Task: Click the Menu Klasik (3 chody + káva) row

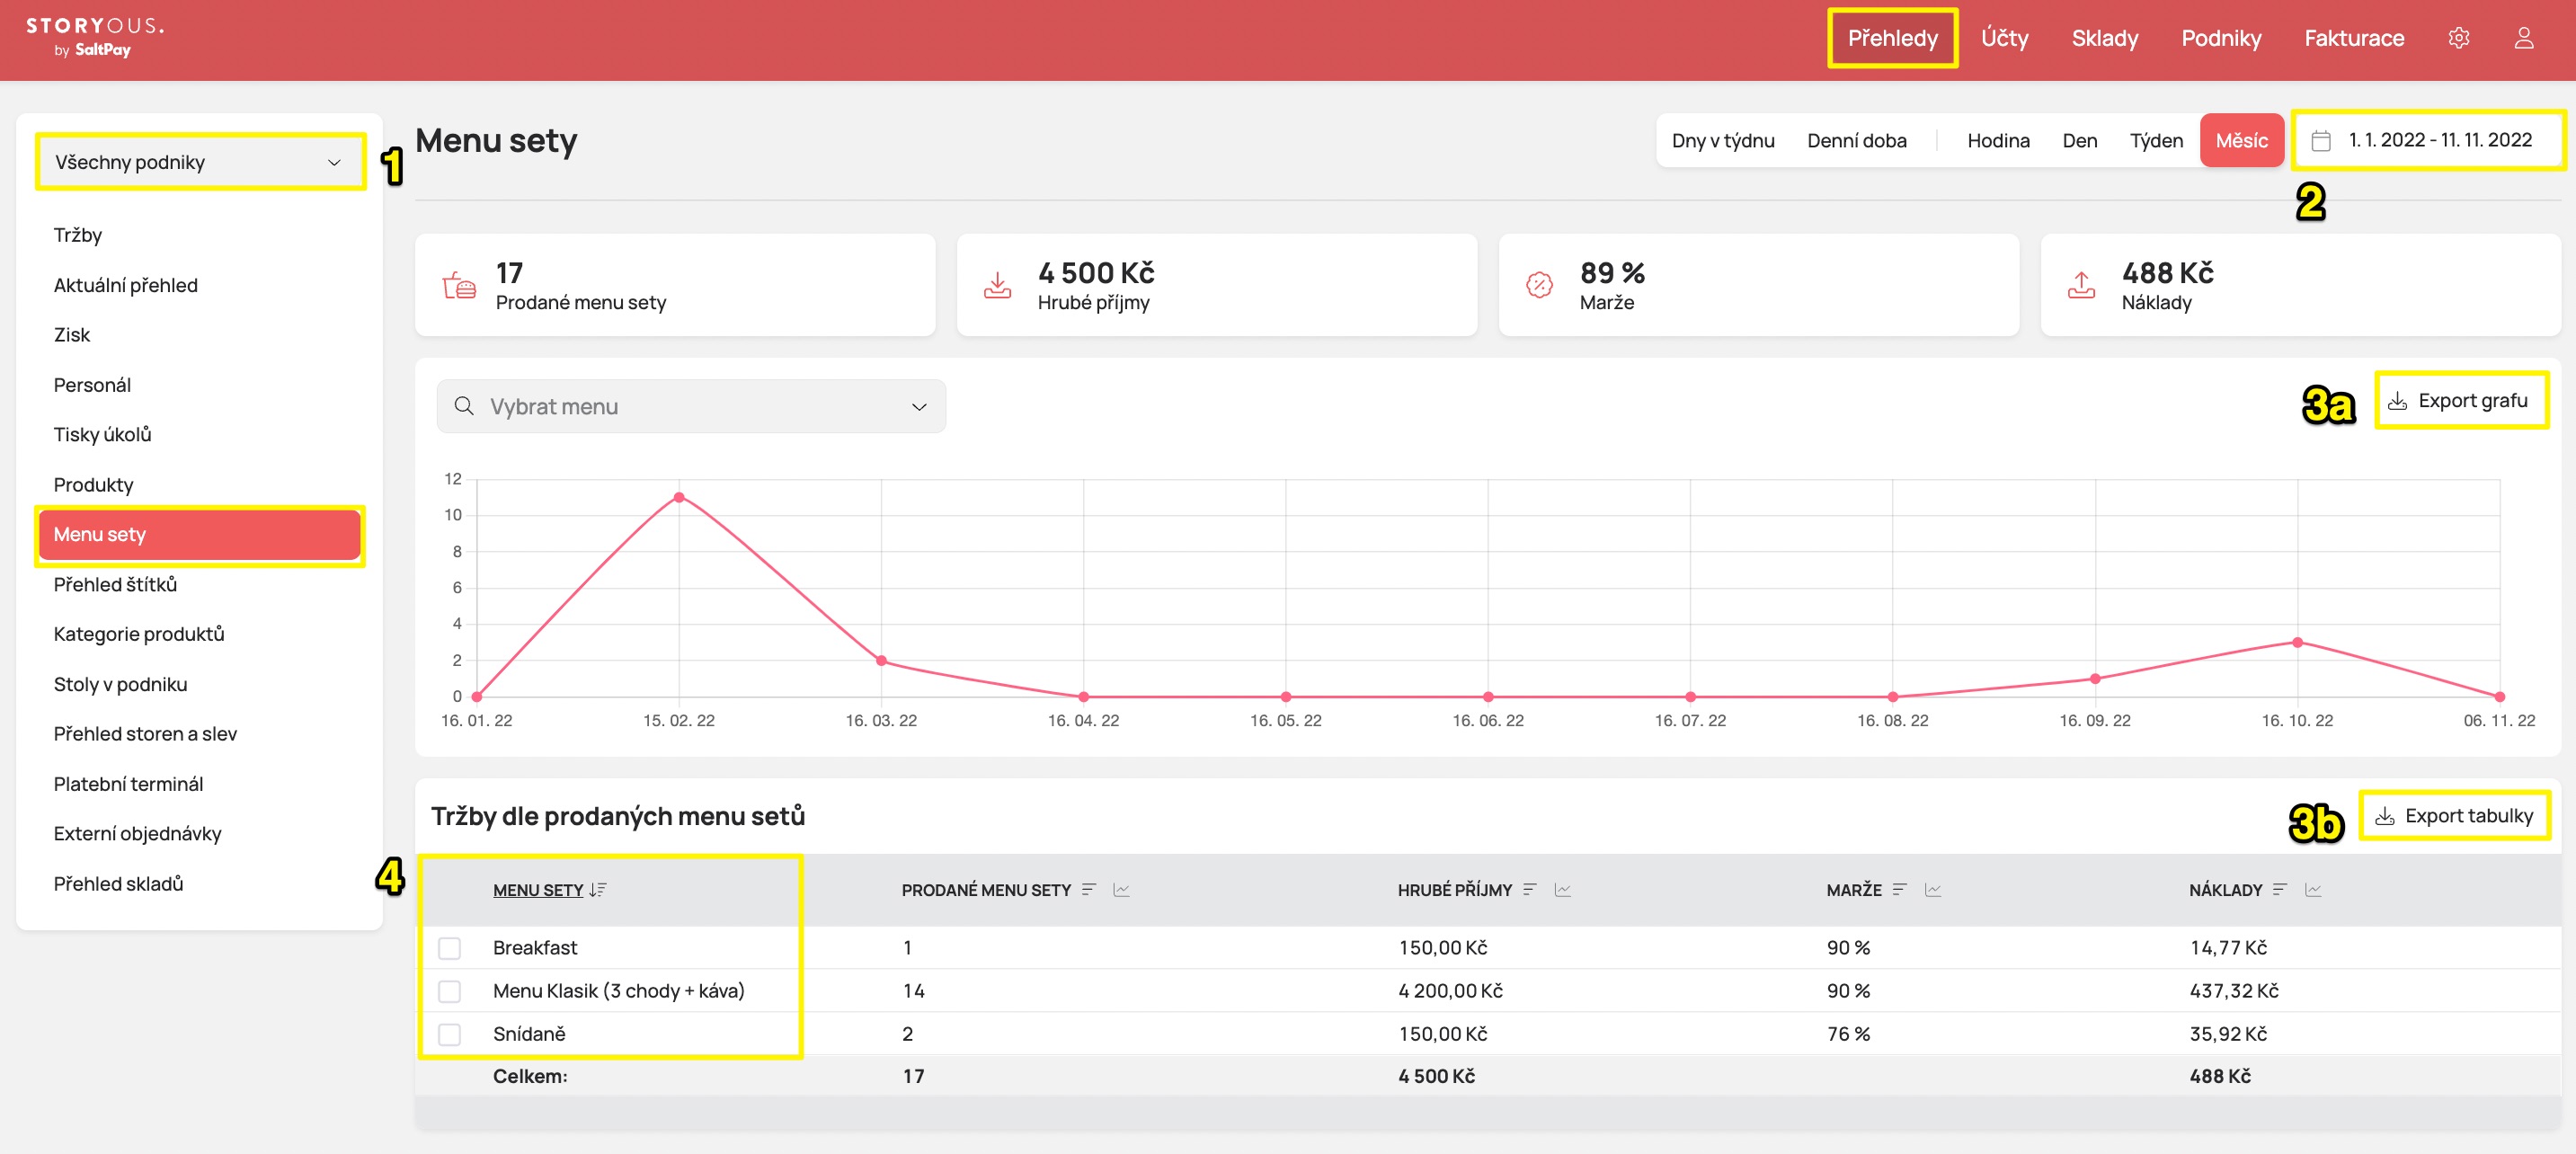Action: click(x=1488, y=991)
